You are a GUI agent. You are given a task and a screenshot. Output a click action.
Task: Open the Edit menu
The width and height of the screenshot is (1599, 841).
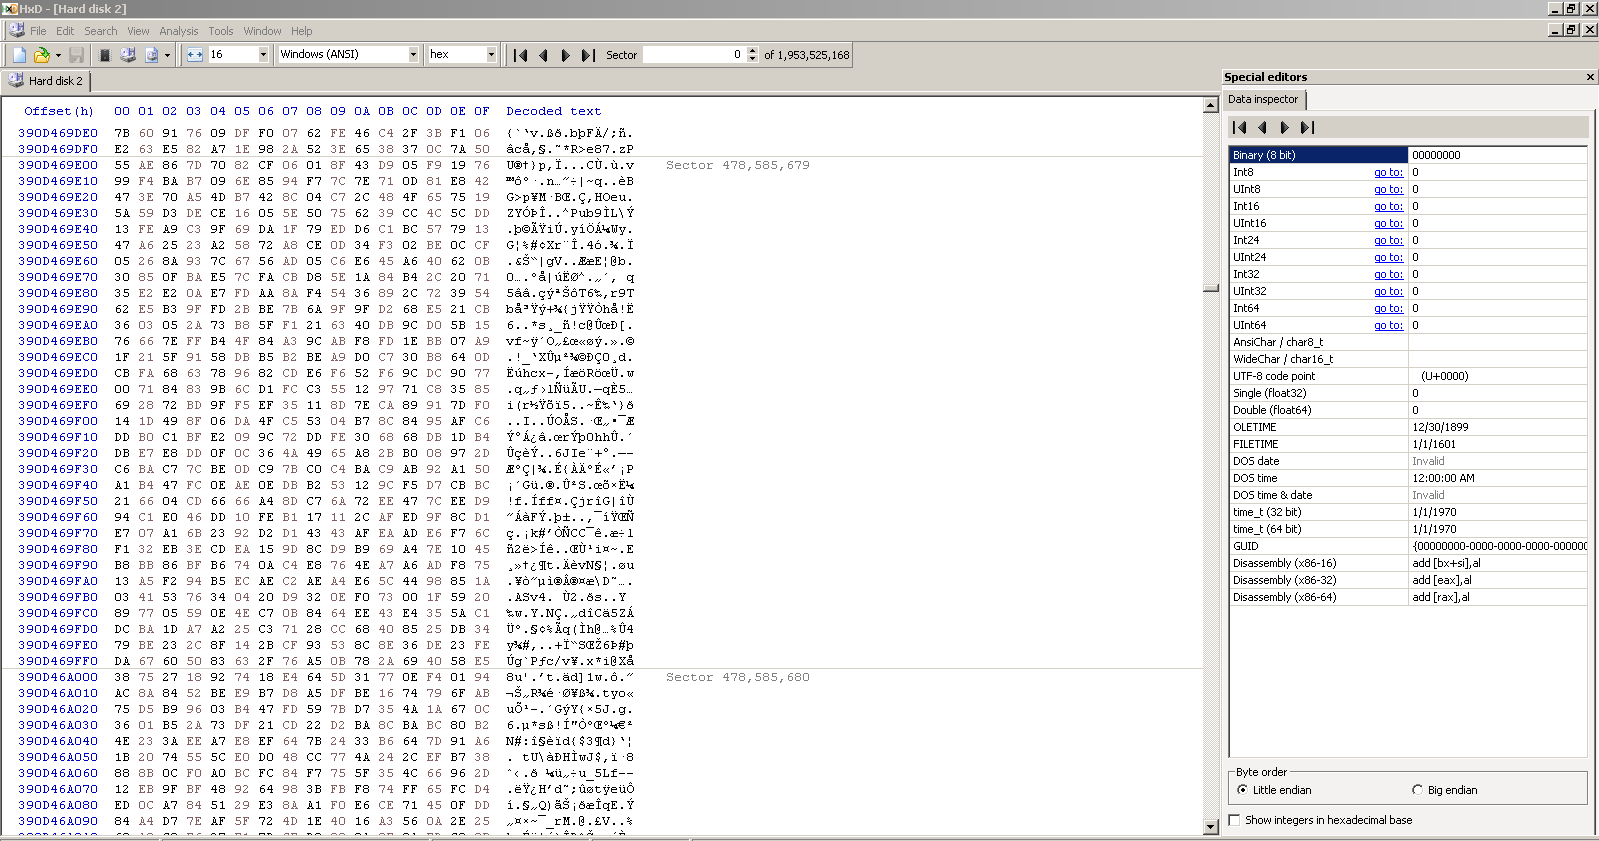pos(65,31)
